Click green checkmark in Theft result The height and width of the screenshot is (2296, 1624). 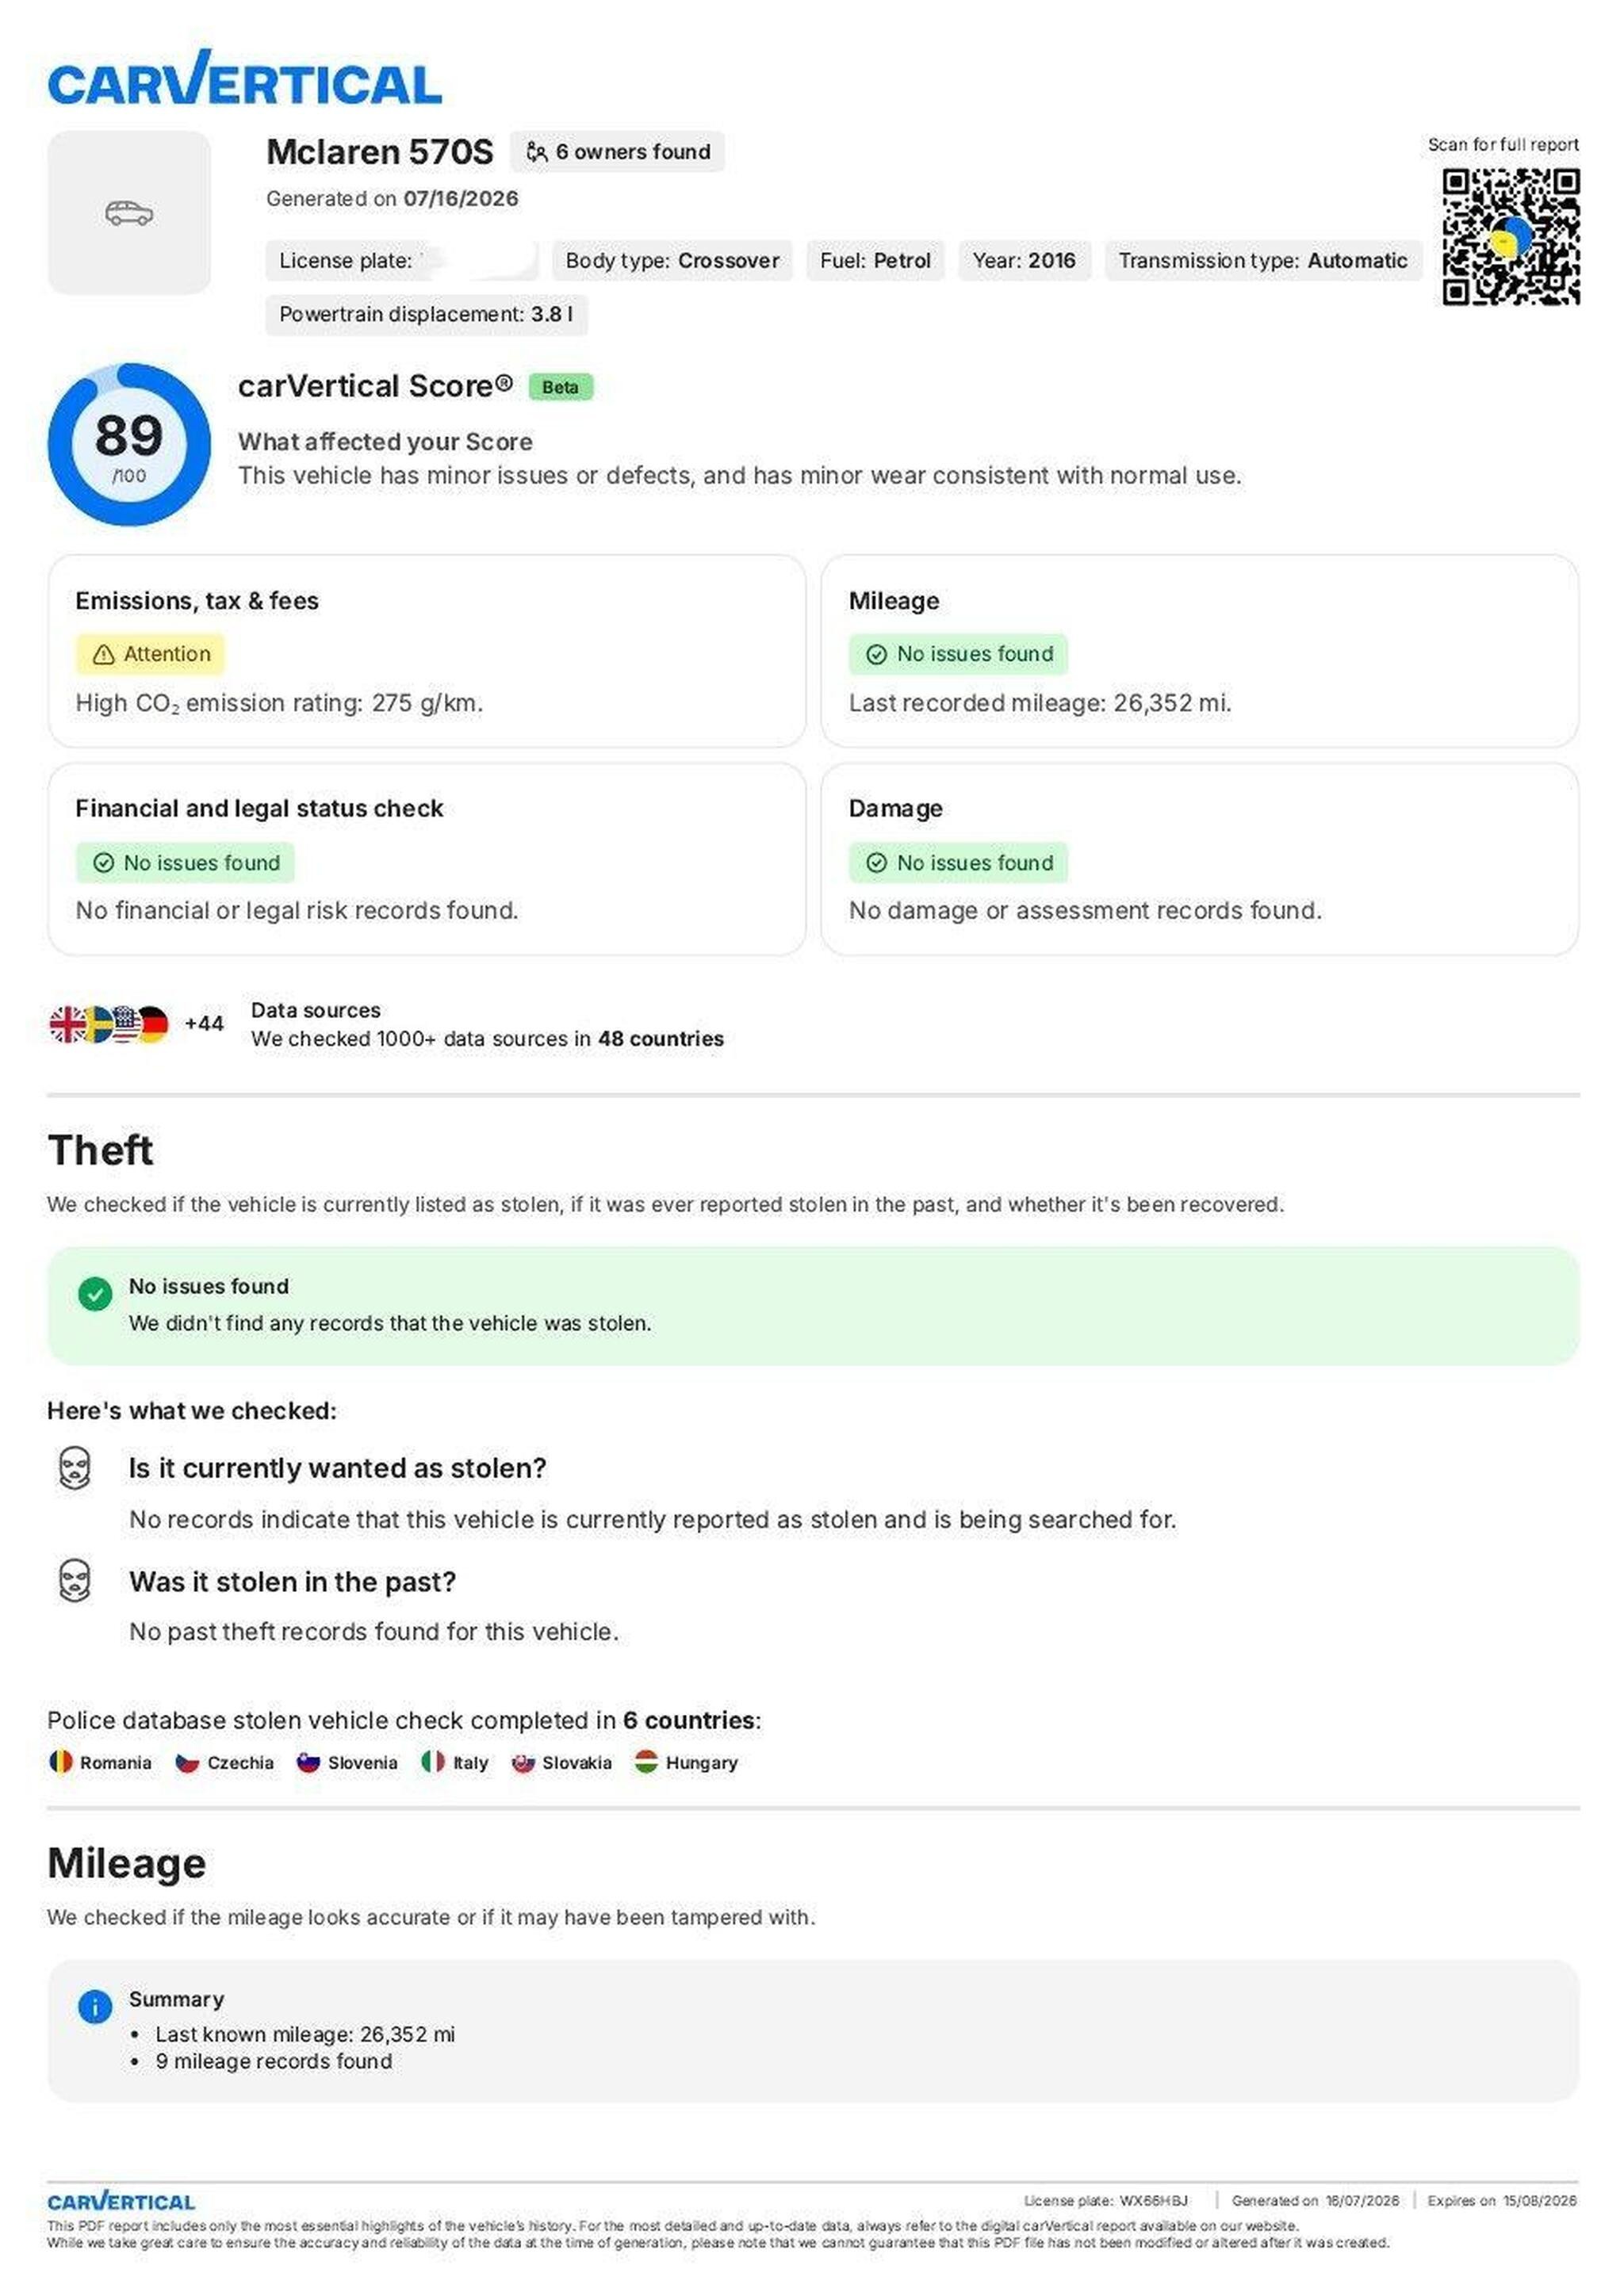pyautogui.click(x=95, y=1294)
